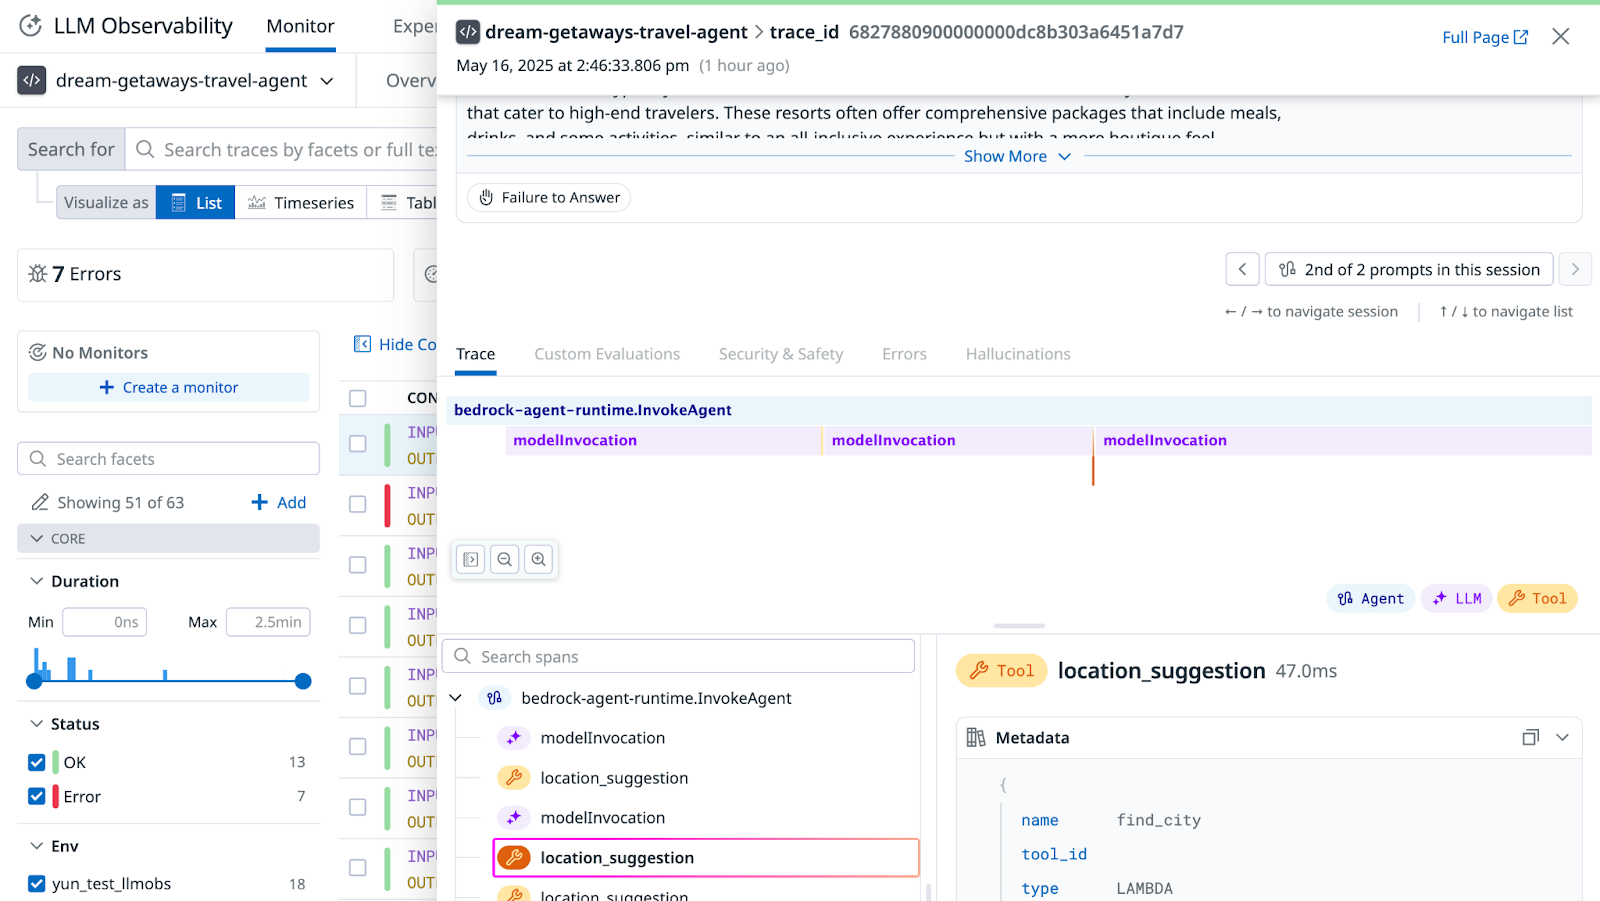Collapse the CORE facet section
The width and height of the screenshot is (1600, 901).
36,538
